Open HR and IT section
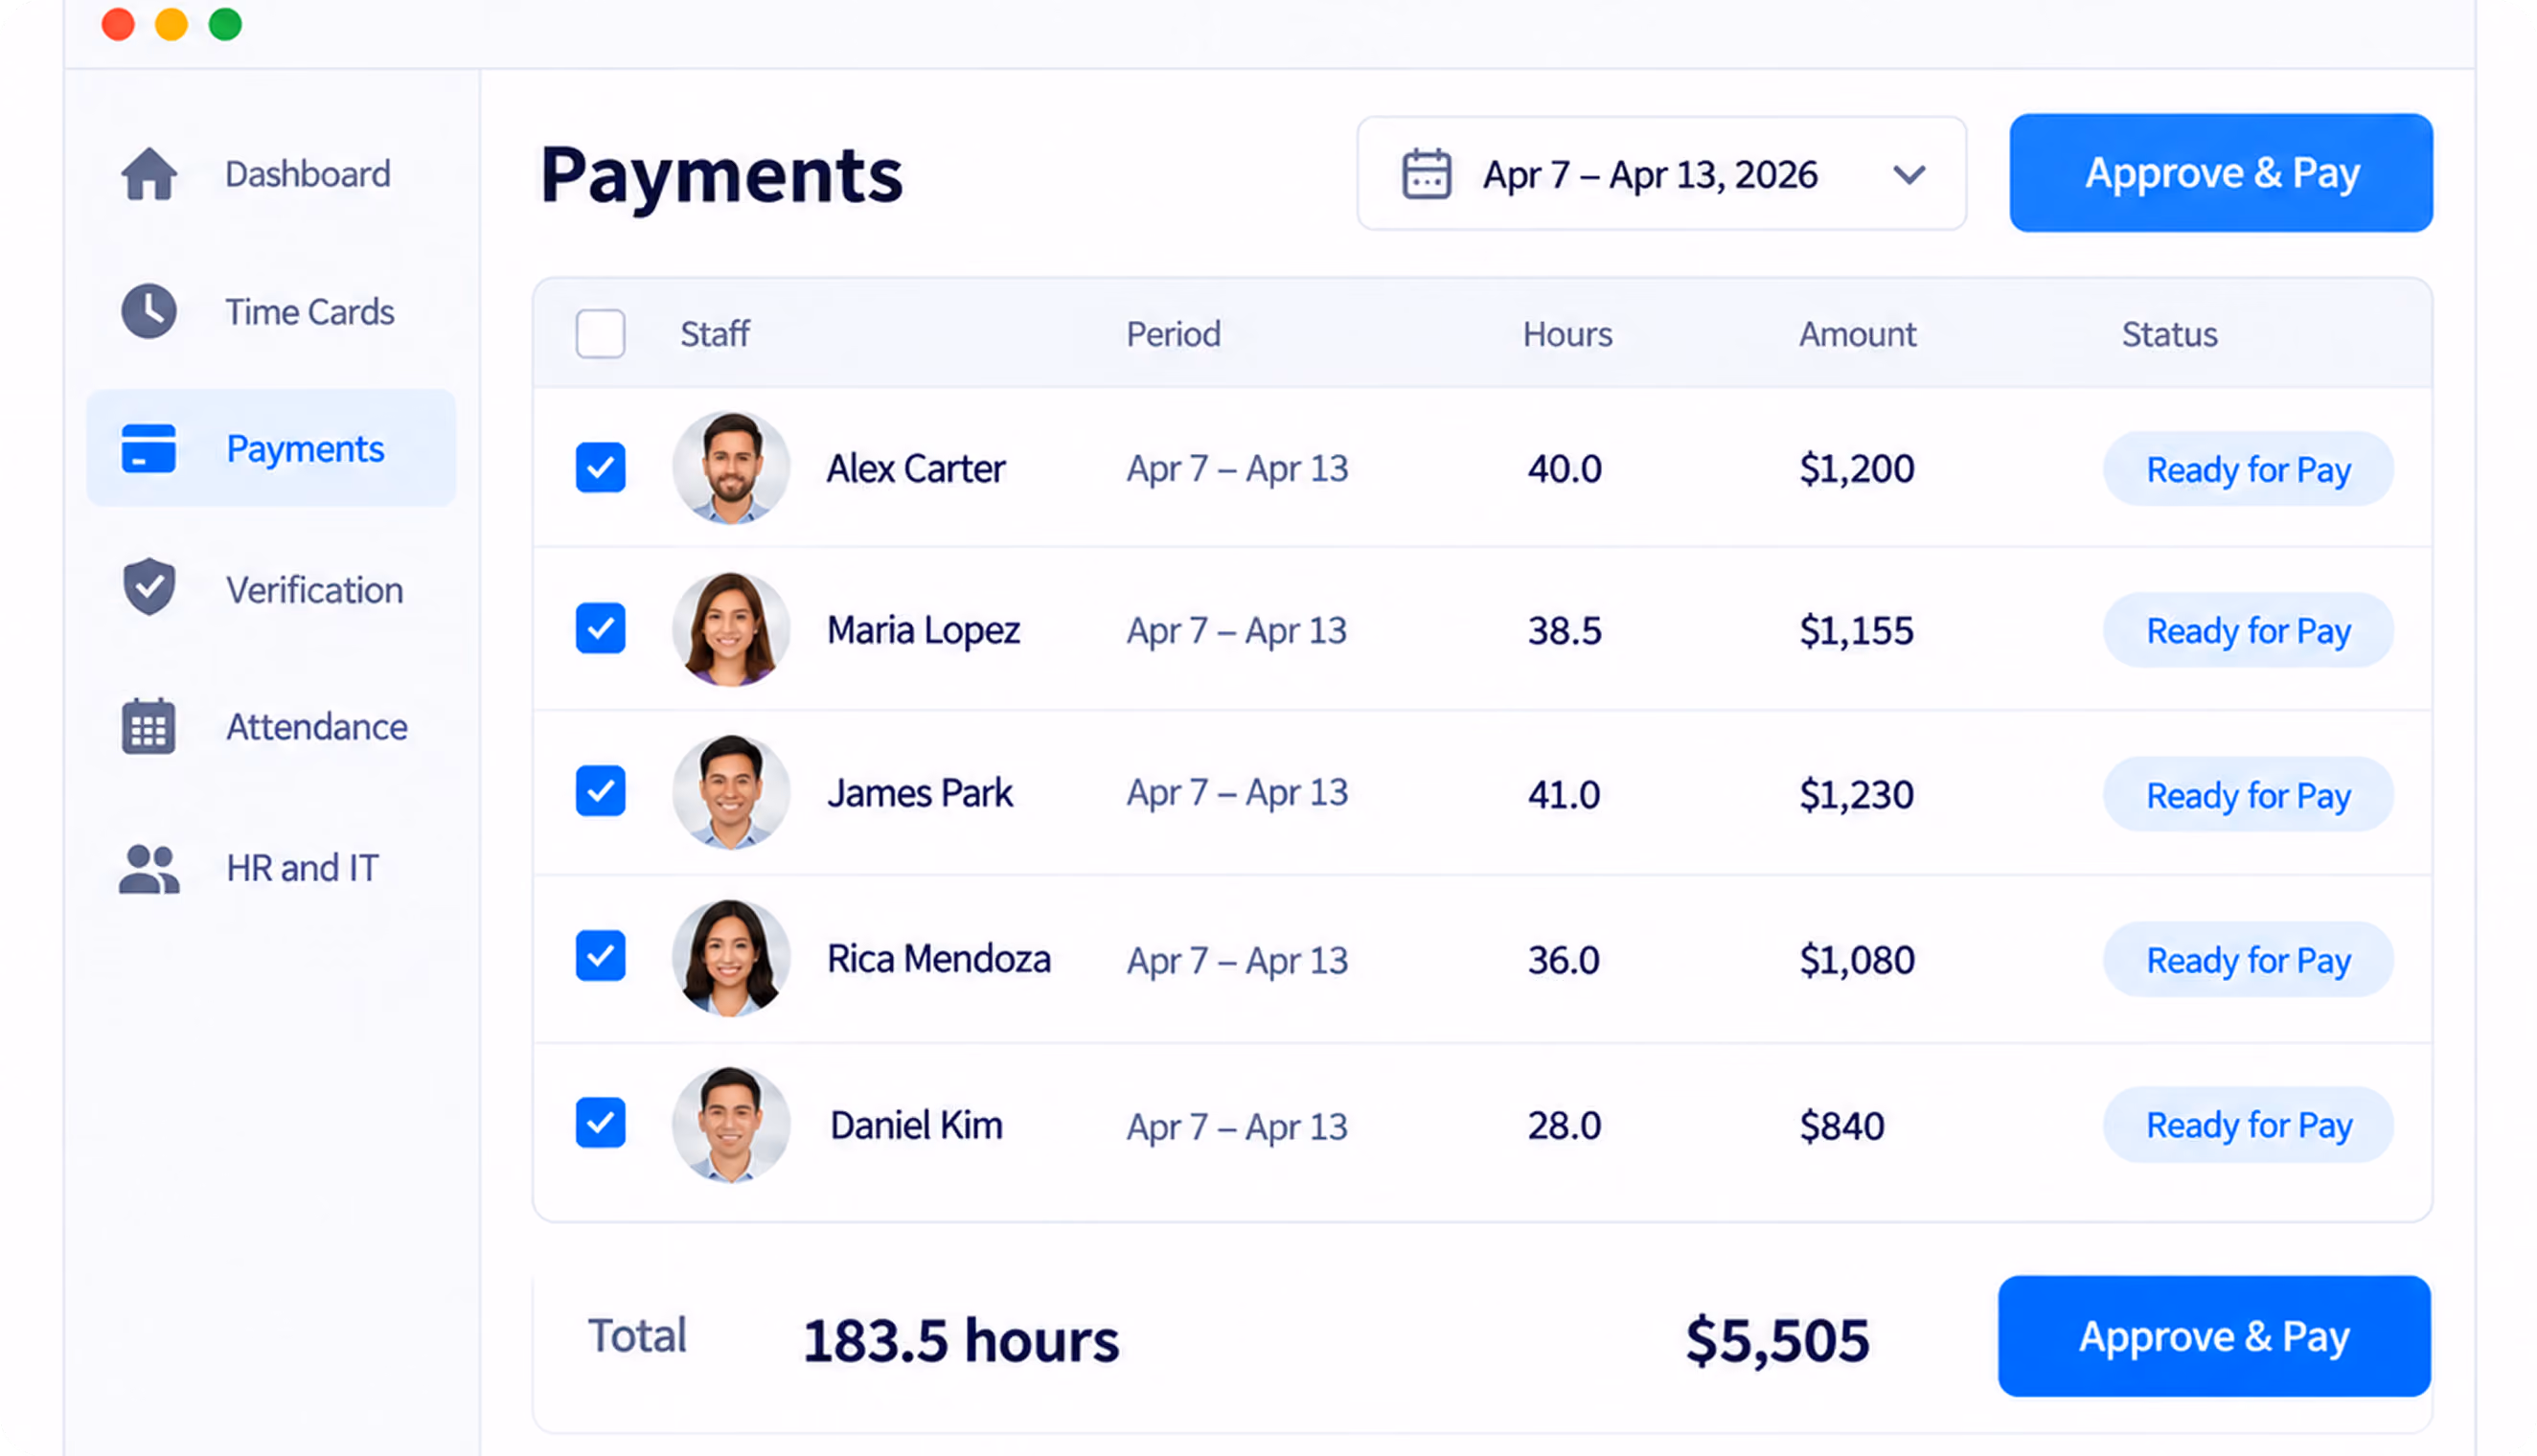 tap(271, 868)
